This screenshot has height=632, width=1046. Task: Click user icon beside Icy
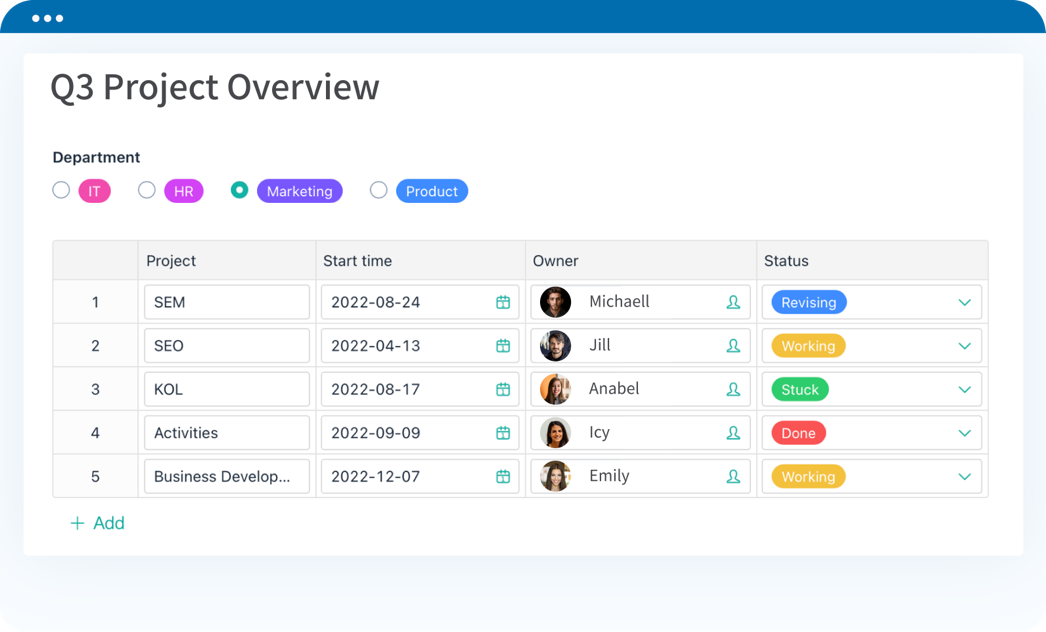pyautogui.click(x=733, y=433)
